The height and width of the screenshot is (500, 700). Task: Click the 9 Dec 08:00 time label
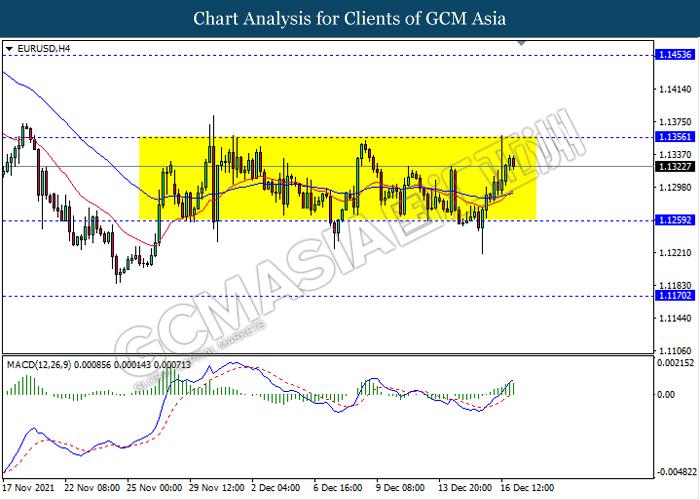click(x=400, y=487)
